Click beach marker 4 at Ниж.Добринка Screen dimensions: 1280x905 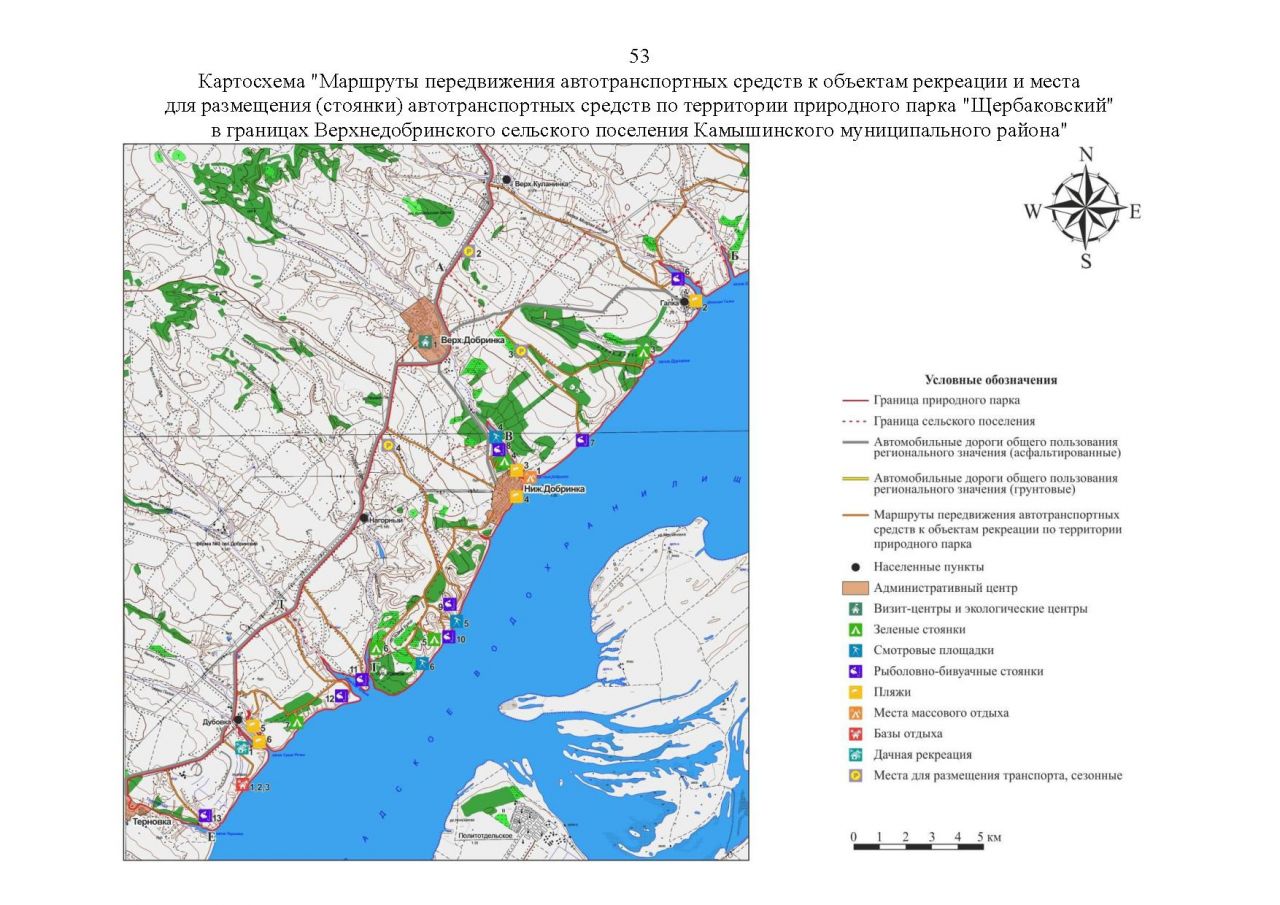click(x=515, y=496)
